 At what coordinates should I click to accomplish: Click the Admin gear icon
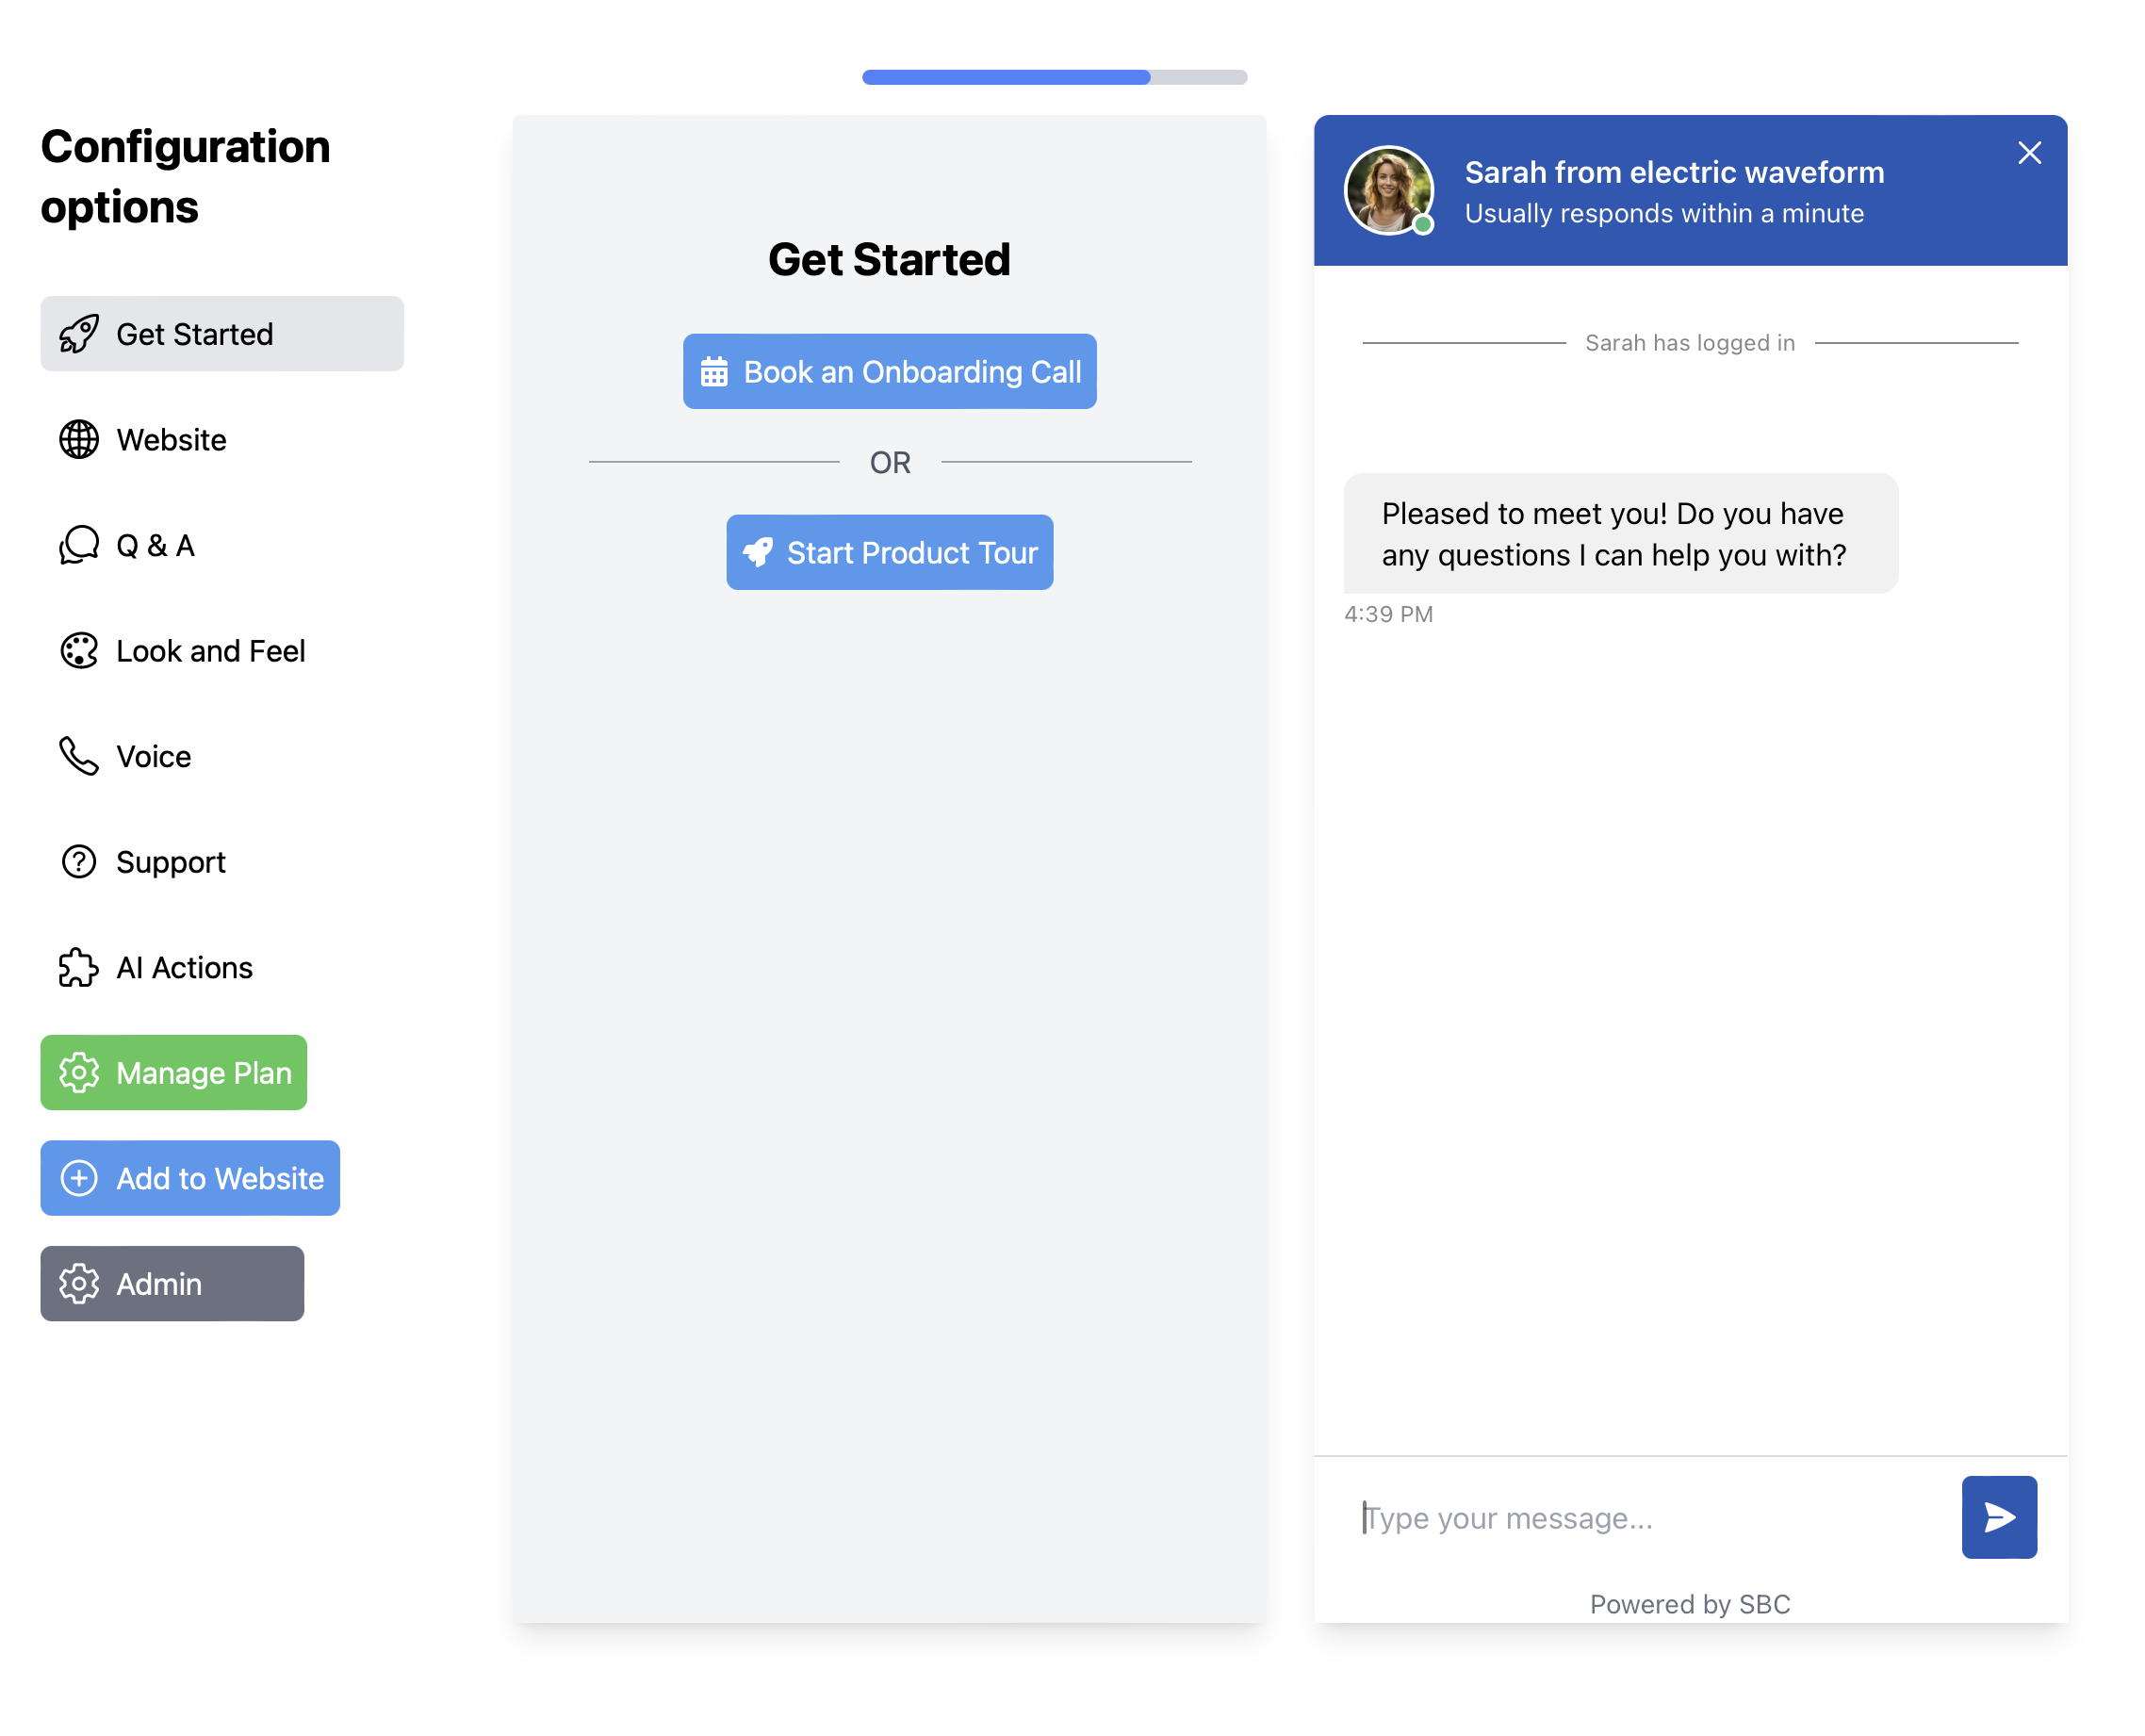[x=80, y=1284]
